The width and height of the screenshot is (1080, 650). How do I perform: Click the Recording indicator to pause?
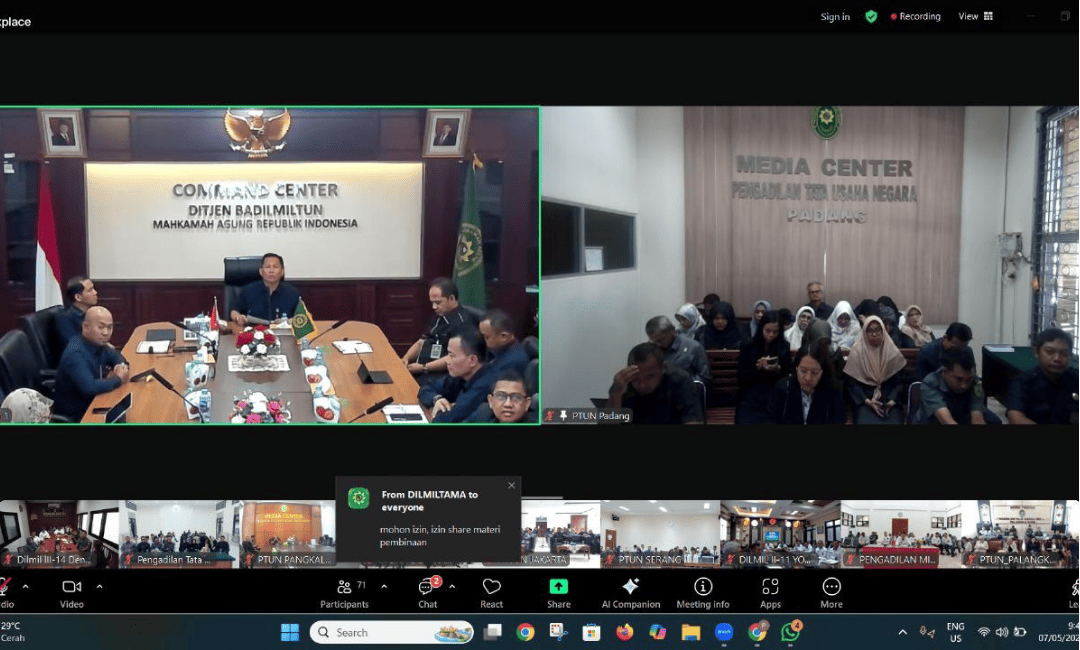coord(915,16)
